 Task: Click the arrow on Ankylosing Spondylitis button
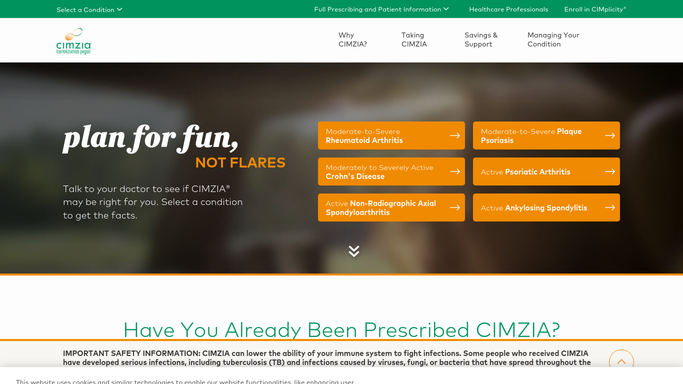(610, 208)
